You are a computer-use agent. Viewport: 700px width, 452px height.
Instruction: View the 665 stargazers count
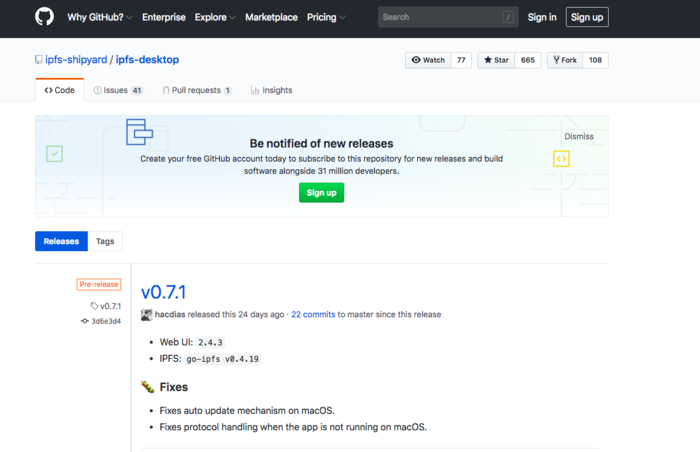point(528,60)
